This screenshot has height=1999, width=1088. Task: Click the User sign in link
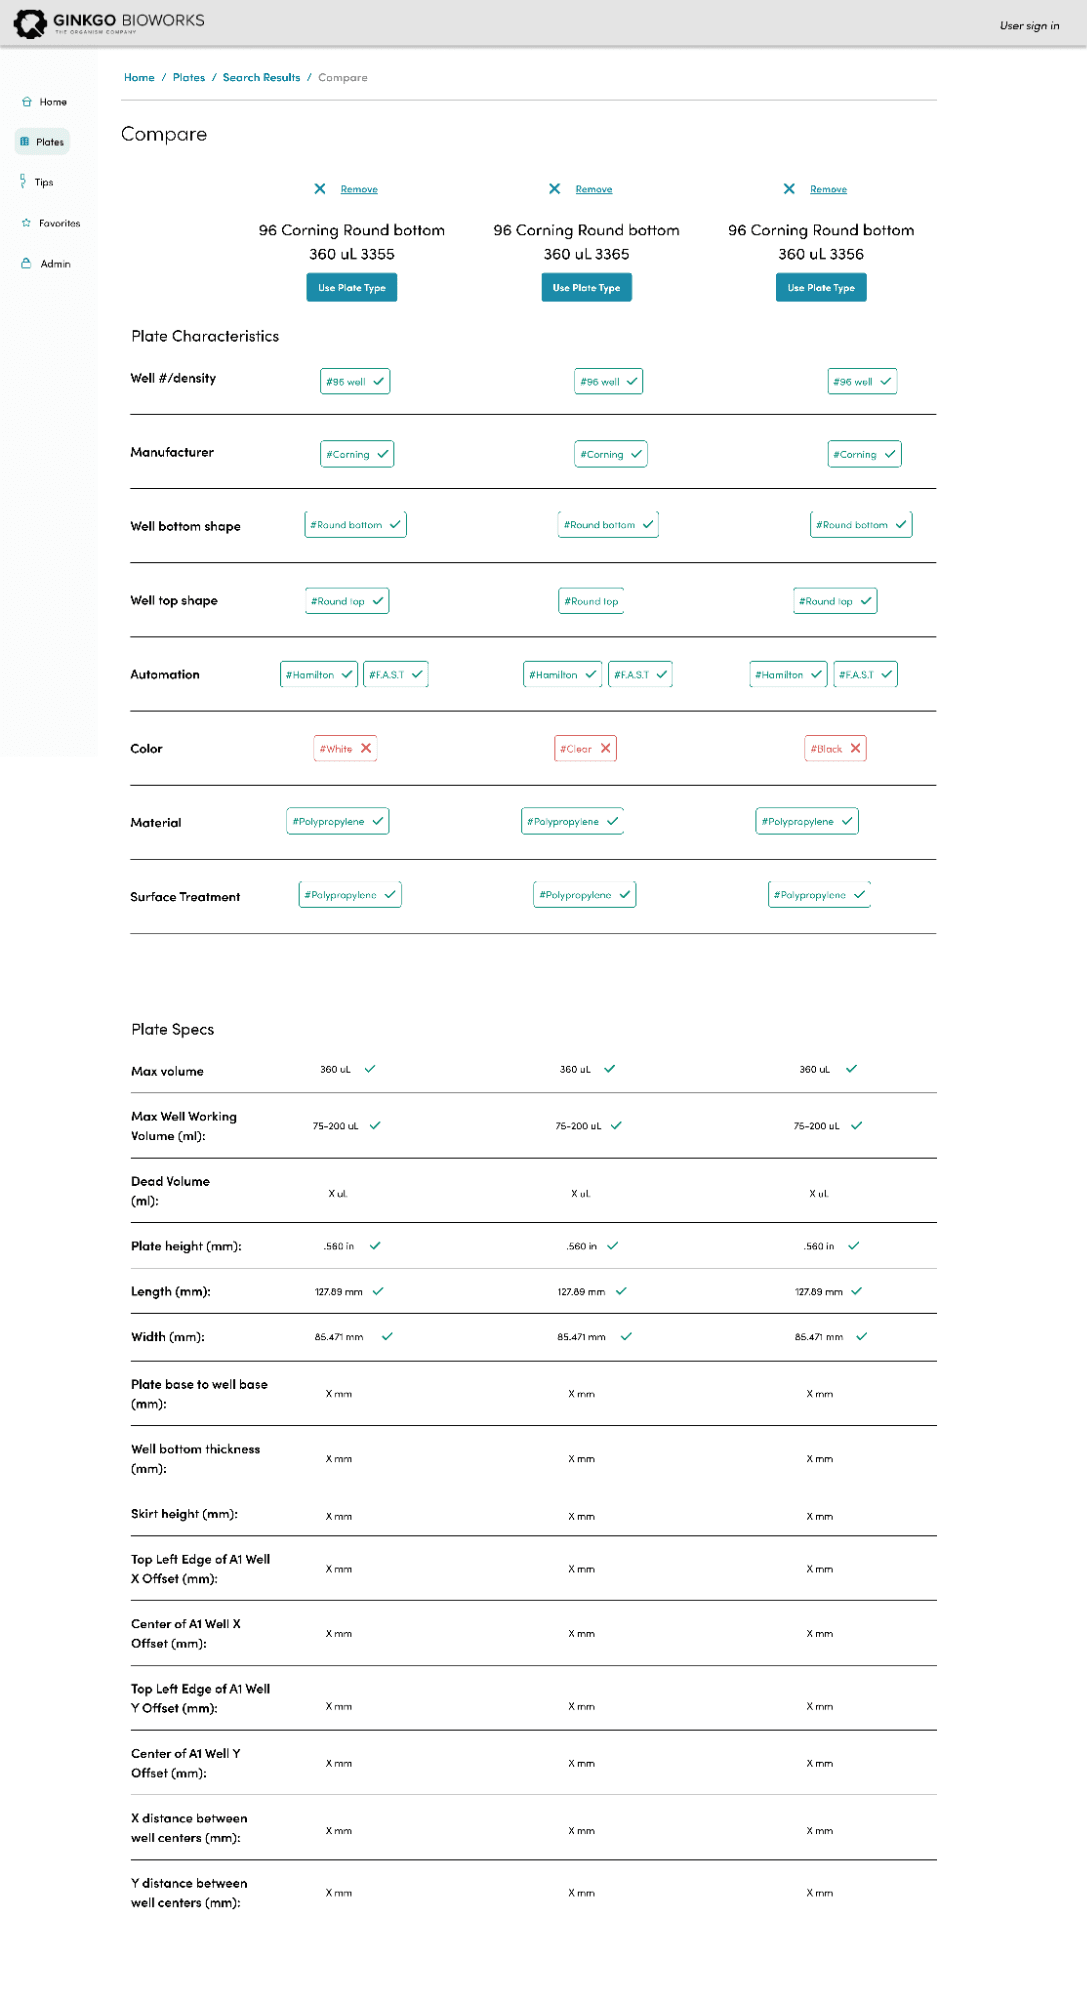[x=1029, y=26]
